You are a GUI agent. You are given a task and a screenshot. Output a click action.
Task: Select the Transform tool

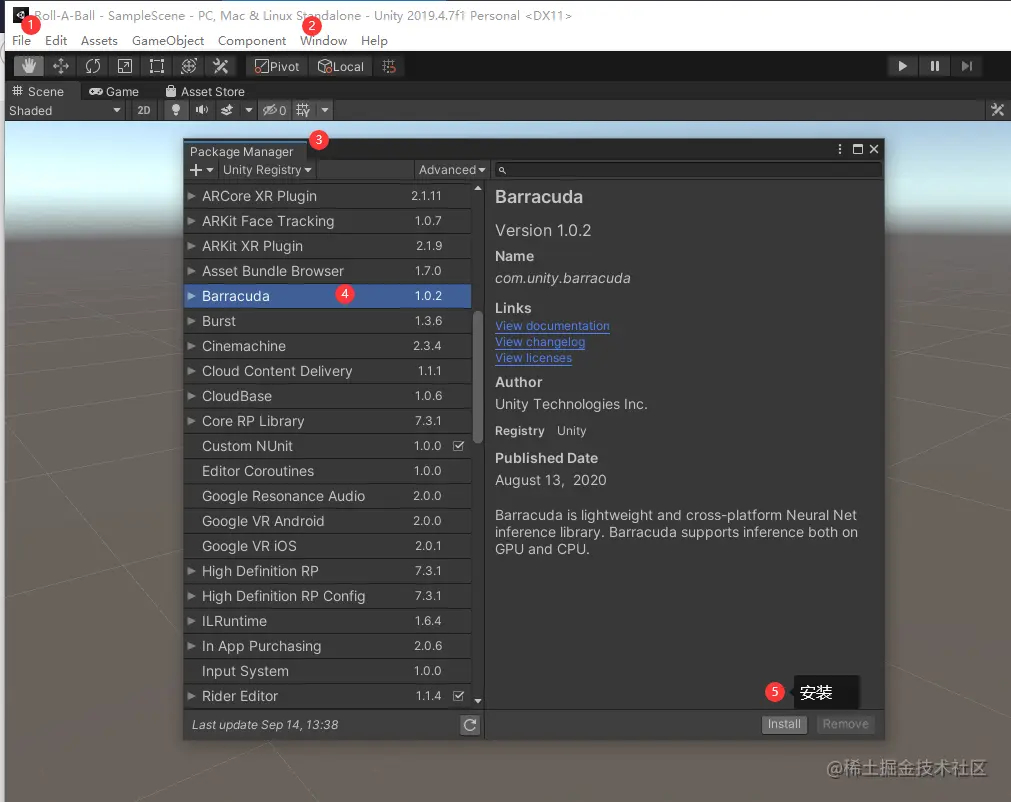click(189, 66)
